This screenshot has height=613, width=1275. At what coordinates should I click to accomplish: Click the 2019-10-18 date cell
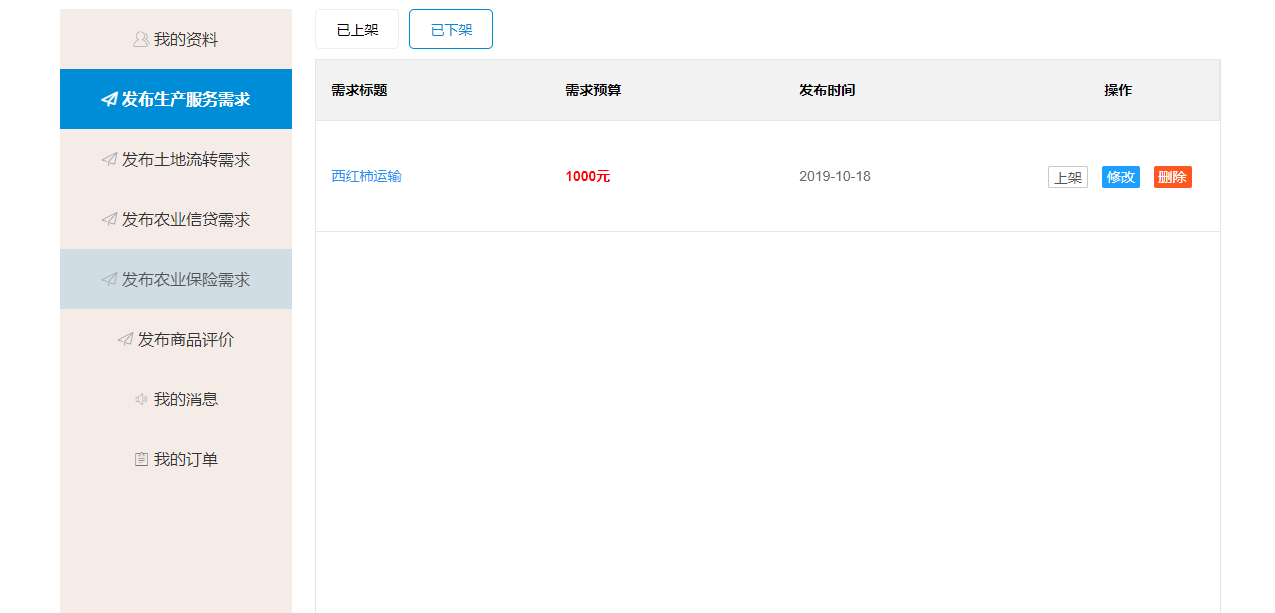pyautogui.click(x=835, y=177)
